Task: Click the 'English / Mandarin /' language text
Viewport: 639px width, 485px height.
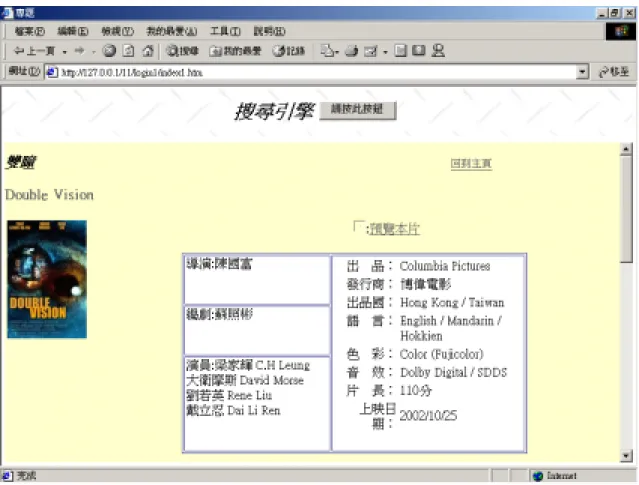Action: 451,321
